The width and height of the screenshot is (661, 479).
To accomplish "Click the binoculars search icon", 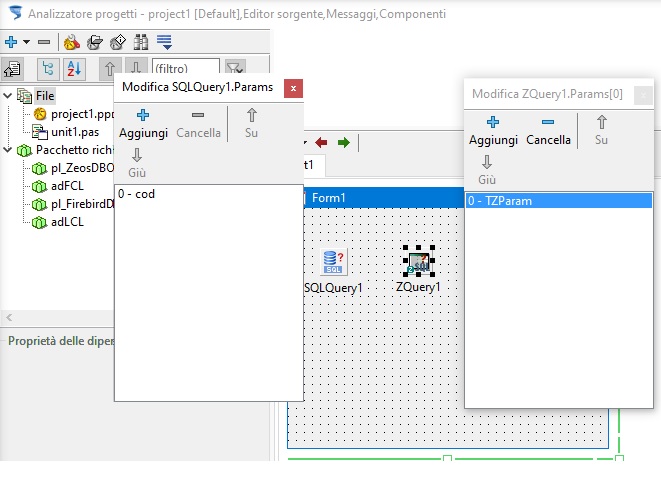I will pos(141,42).
